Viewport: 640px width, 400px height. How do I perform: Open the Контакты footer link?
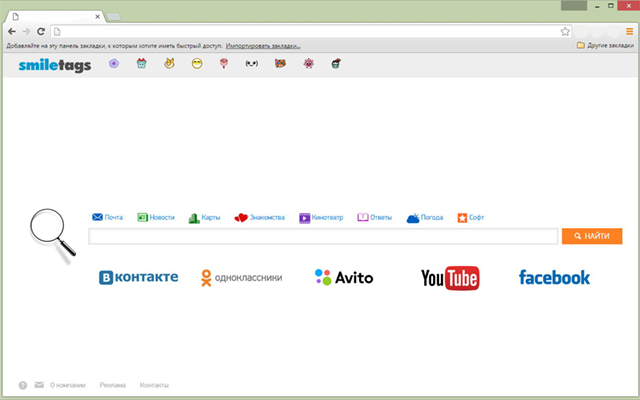(x=154, y=385)
